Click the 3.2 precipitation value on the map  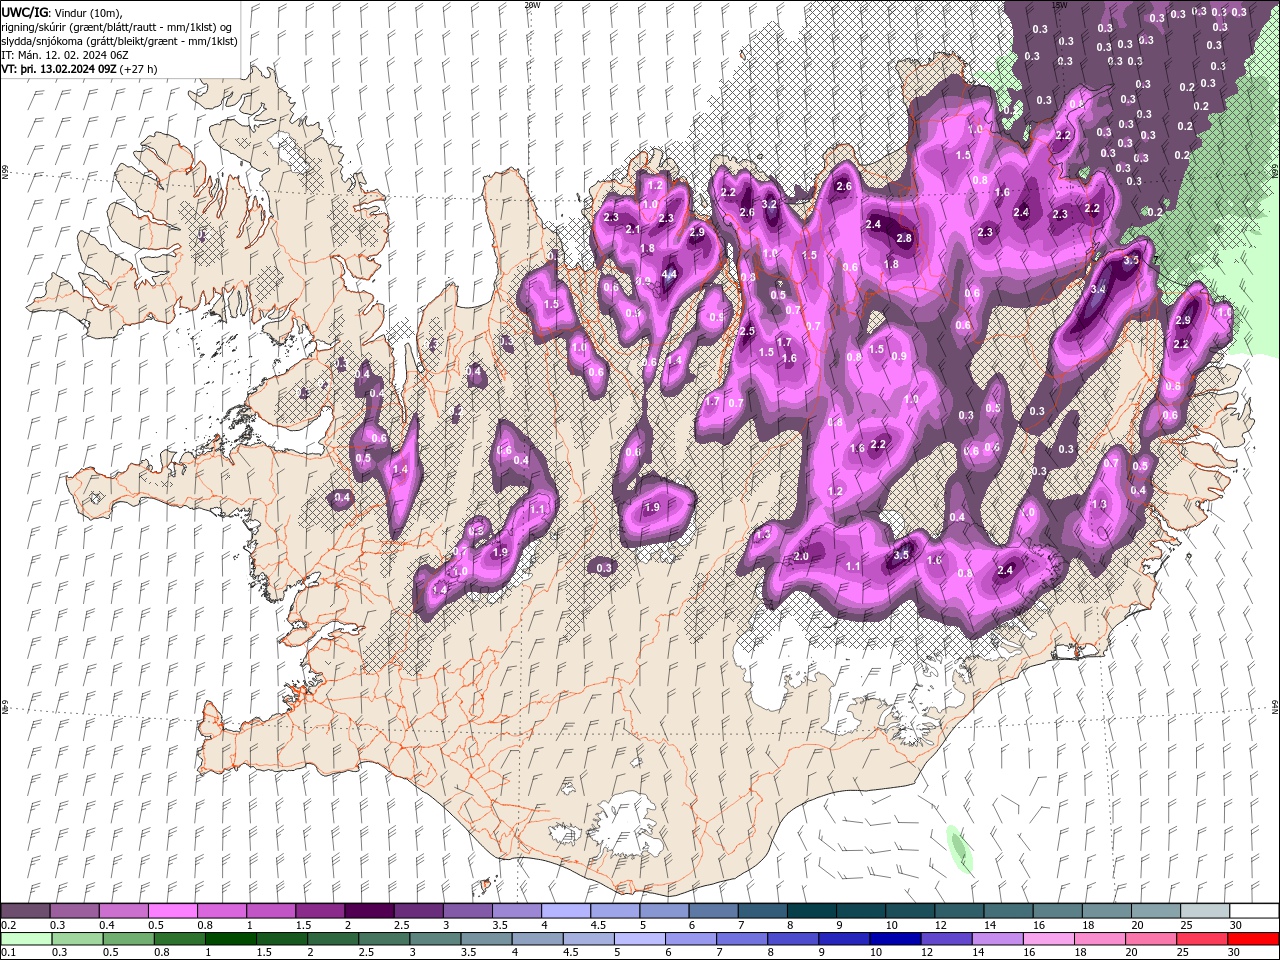769,204
